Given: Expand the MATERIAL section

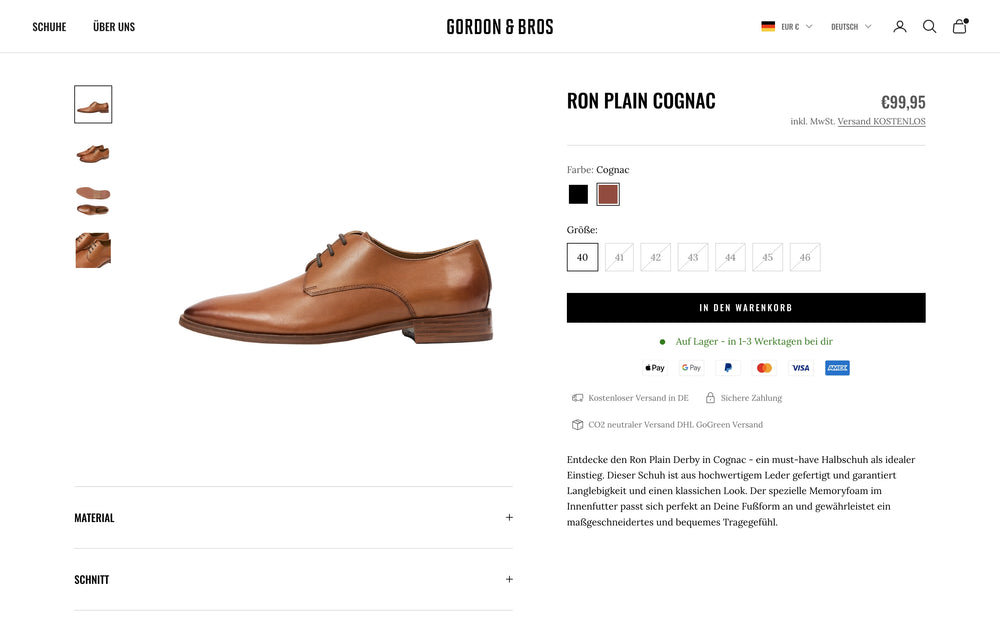Looking at the screenshot, I should 293,518.
